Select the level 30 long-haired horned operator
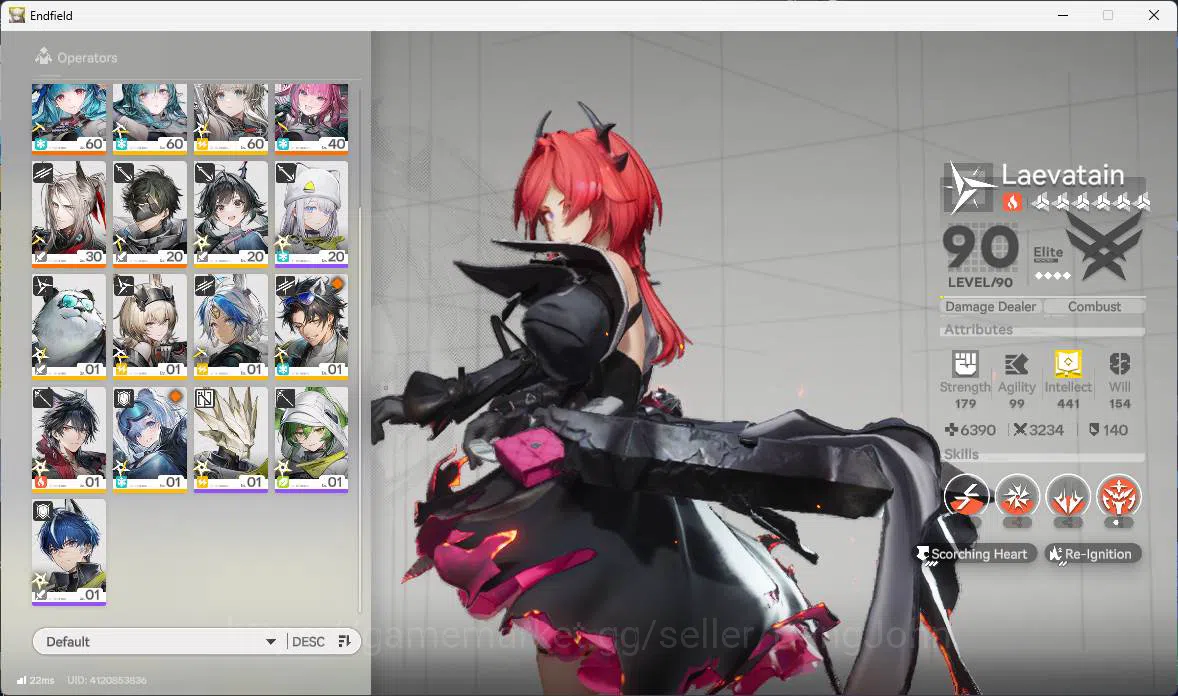1178x696 pixels. coord(69,214)
